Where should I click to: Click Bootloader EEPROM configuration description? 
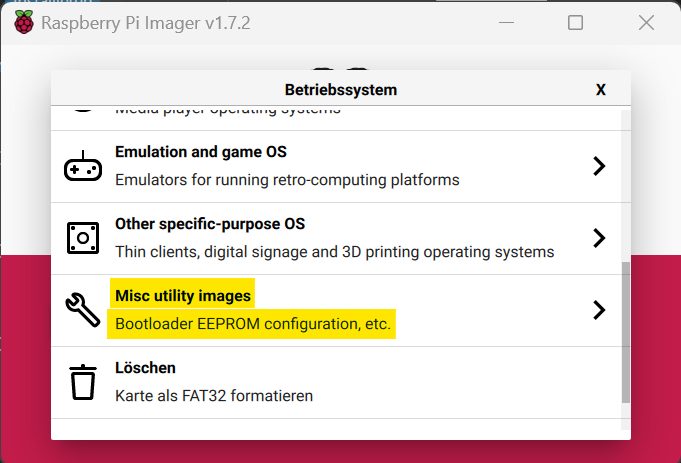[x=253, y=324]
